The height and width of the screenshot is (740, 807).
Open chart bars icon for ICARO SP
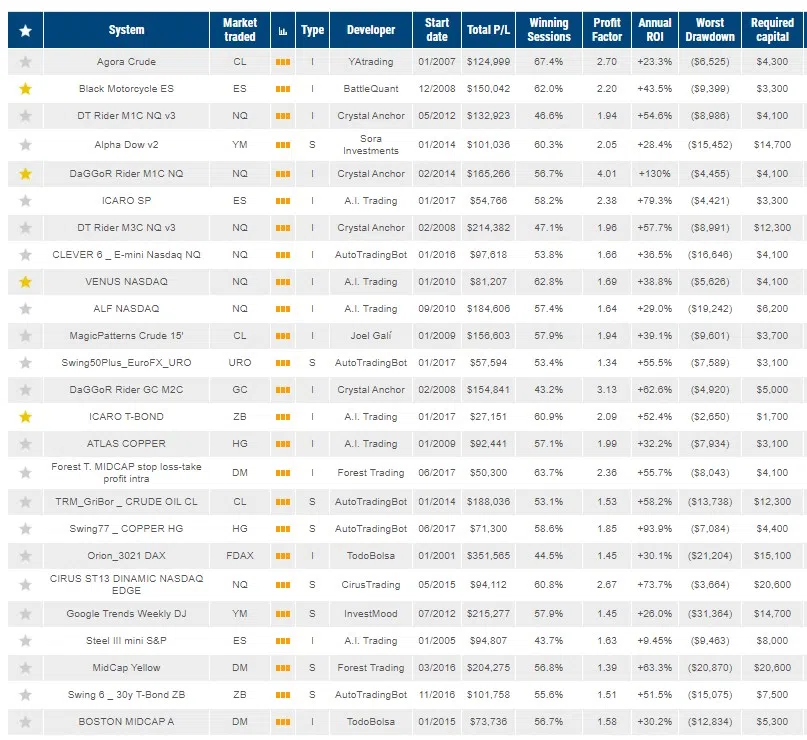[x=283, y=201]
